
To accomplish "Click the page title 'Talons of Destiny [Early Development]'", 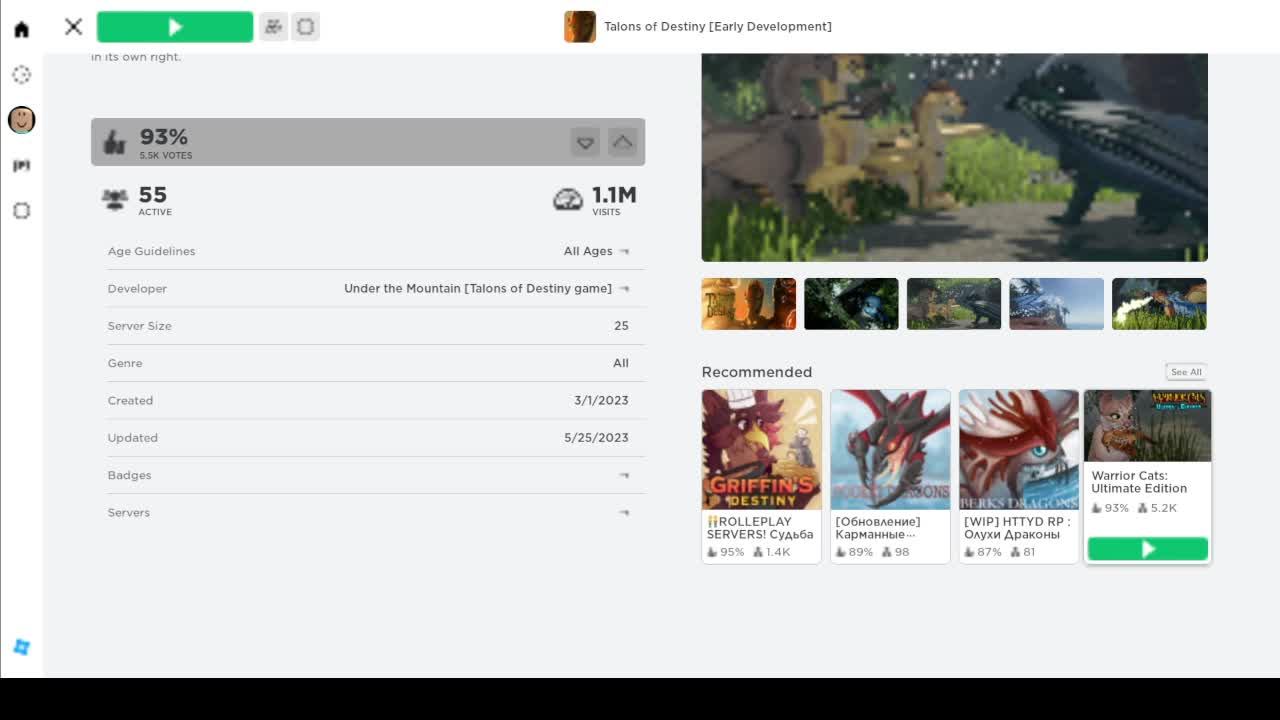I will tap(718, 27).
